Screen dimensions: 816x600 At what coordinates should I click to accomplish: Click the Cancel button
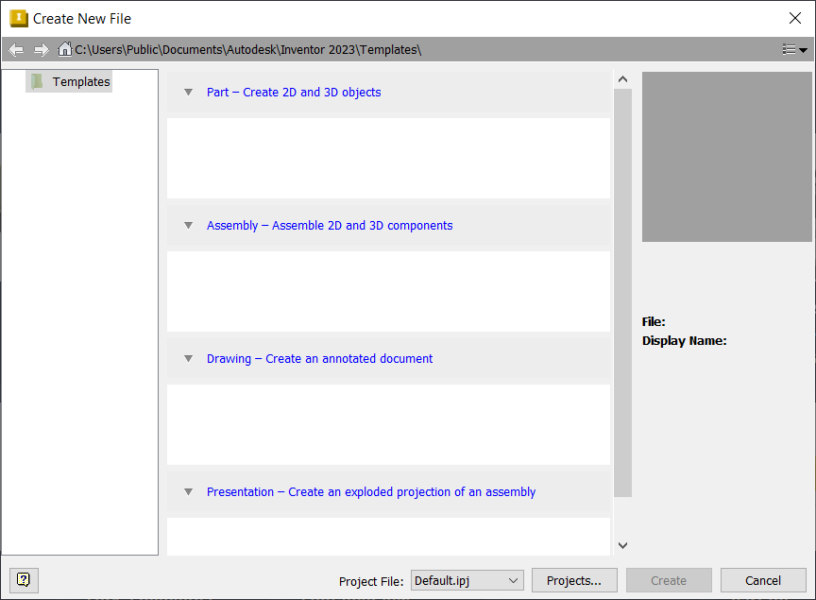coord(763,580)
